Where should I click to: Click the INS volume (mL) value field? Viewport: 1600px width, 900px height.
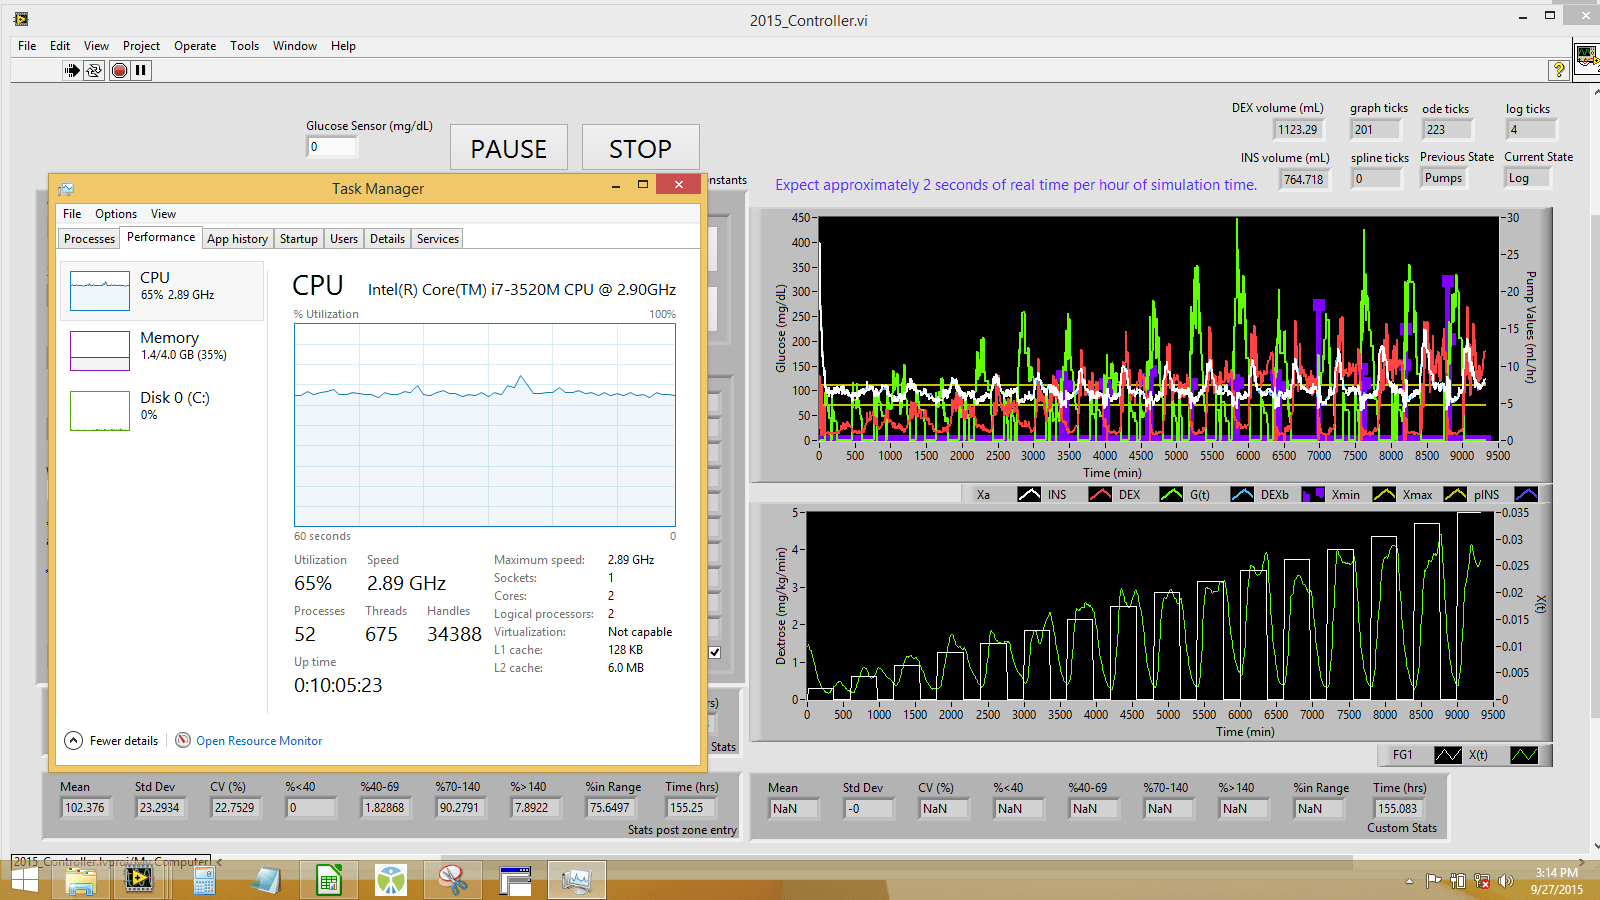coord(1304,179)
